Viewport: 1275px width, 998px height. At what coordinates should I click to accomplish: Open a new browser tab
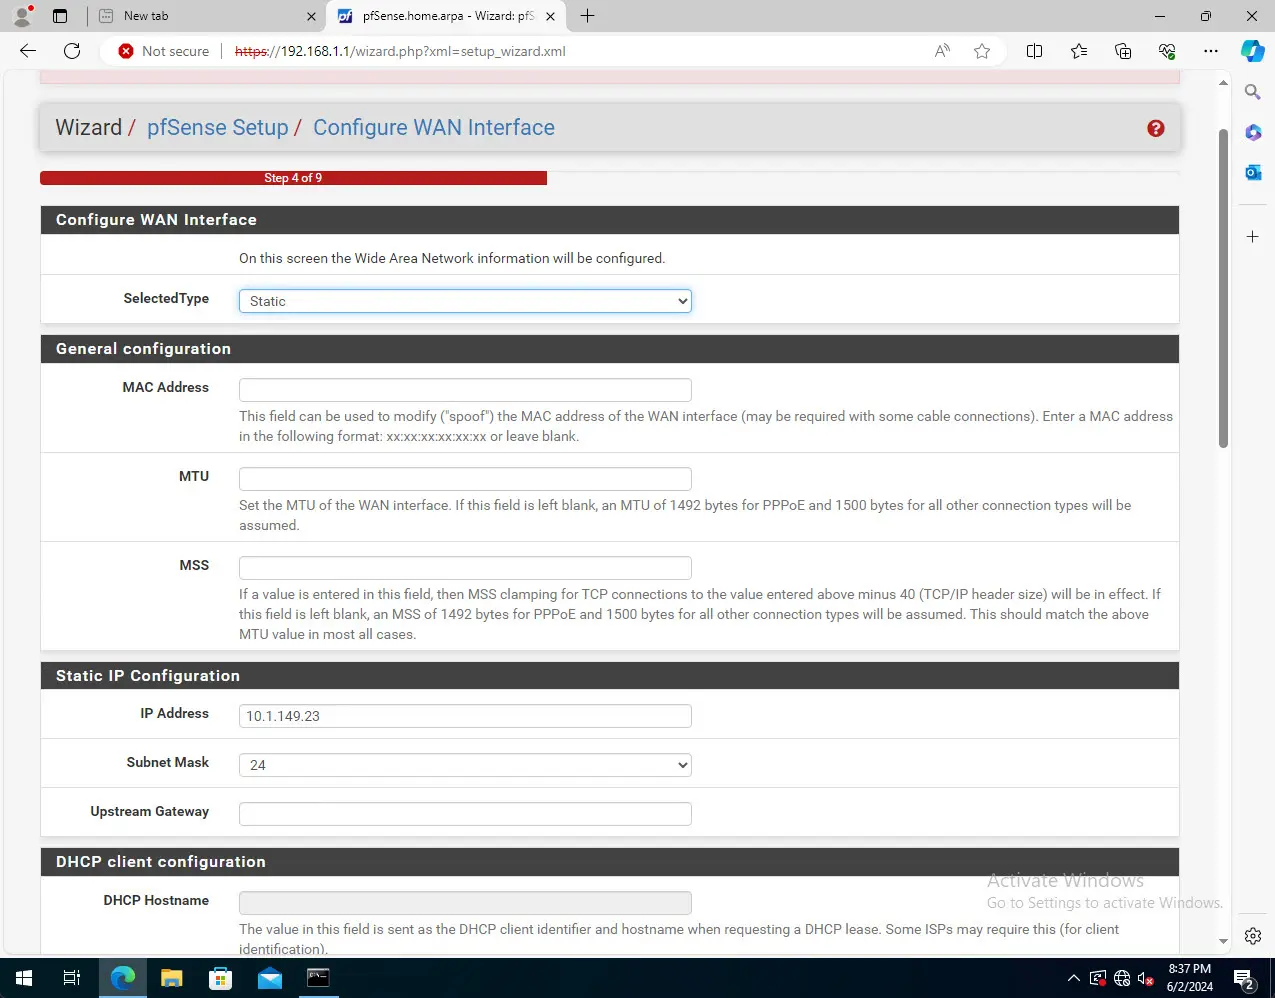pyautogui.click(x=588, y=16)
